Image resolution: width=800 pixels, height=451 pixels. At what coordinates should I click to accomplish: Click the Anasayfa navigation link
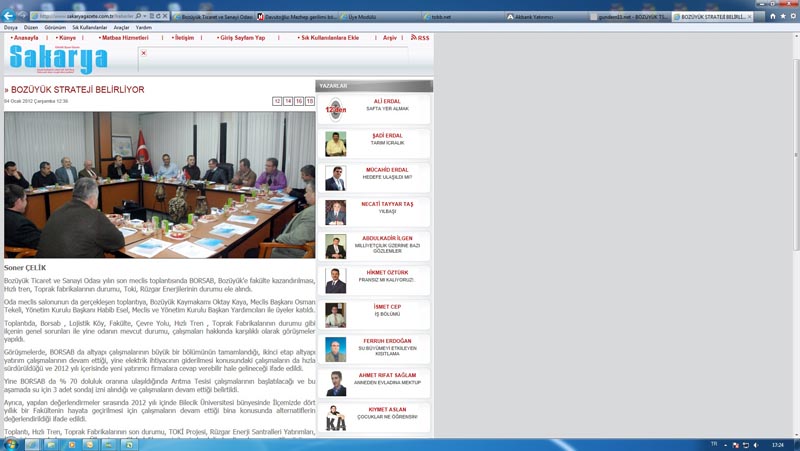25,38
